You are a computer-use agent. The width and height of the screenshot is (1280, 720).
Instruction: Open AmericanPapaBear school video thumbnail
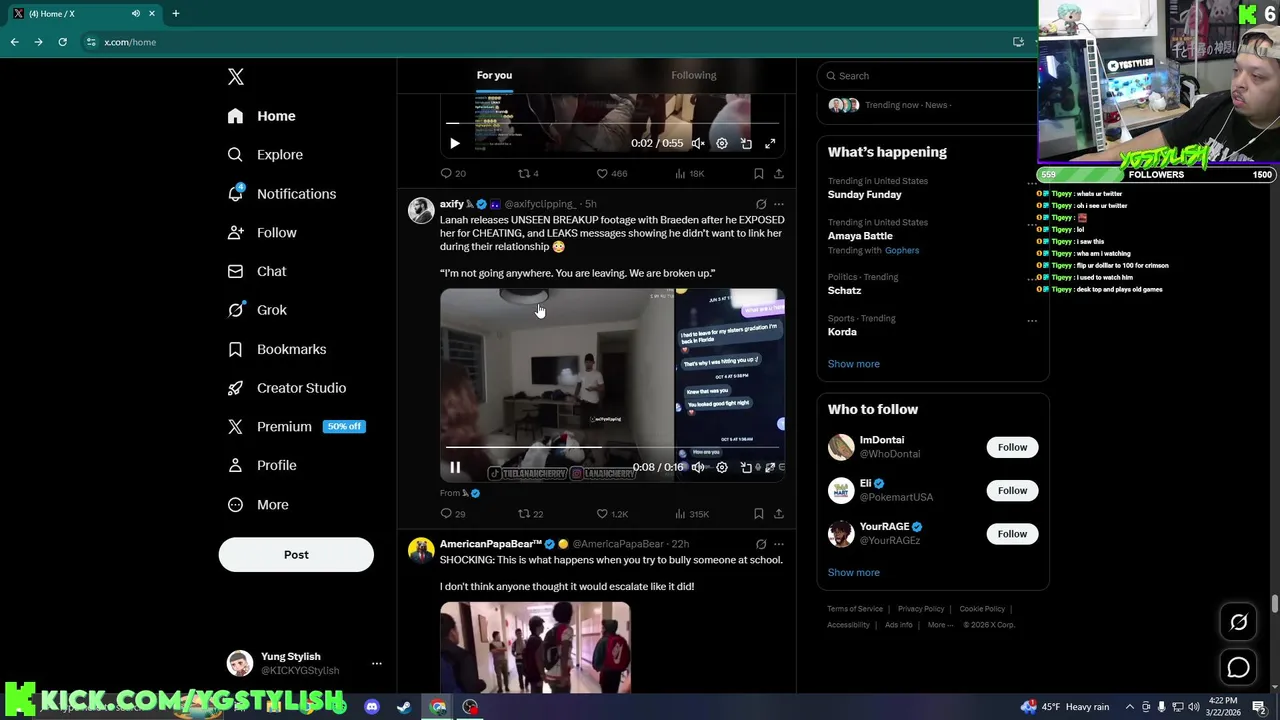click(x=535, y=647)
